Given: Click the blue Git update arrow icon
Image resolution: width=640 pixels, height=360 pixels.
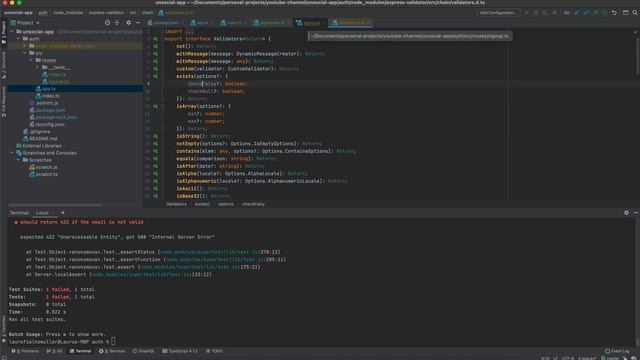Looking at the screenshot, I should click(577, 13).
